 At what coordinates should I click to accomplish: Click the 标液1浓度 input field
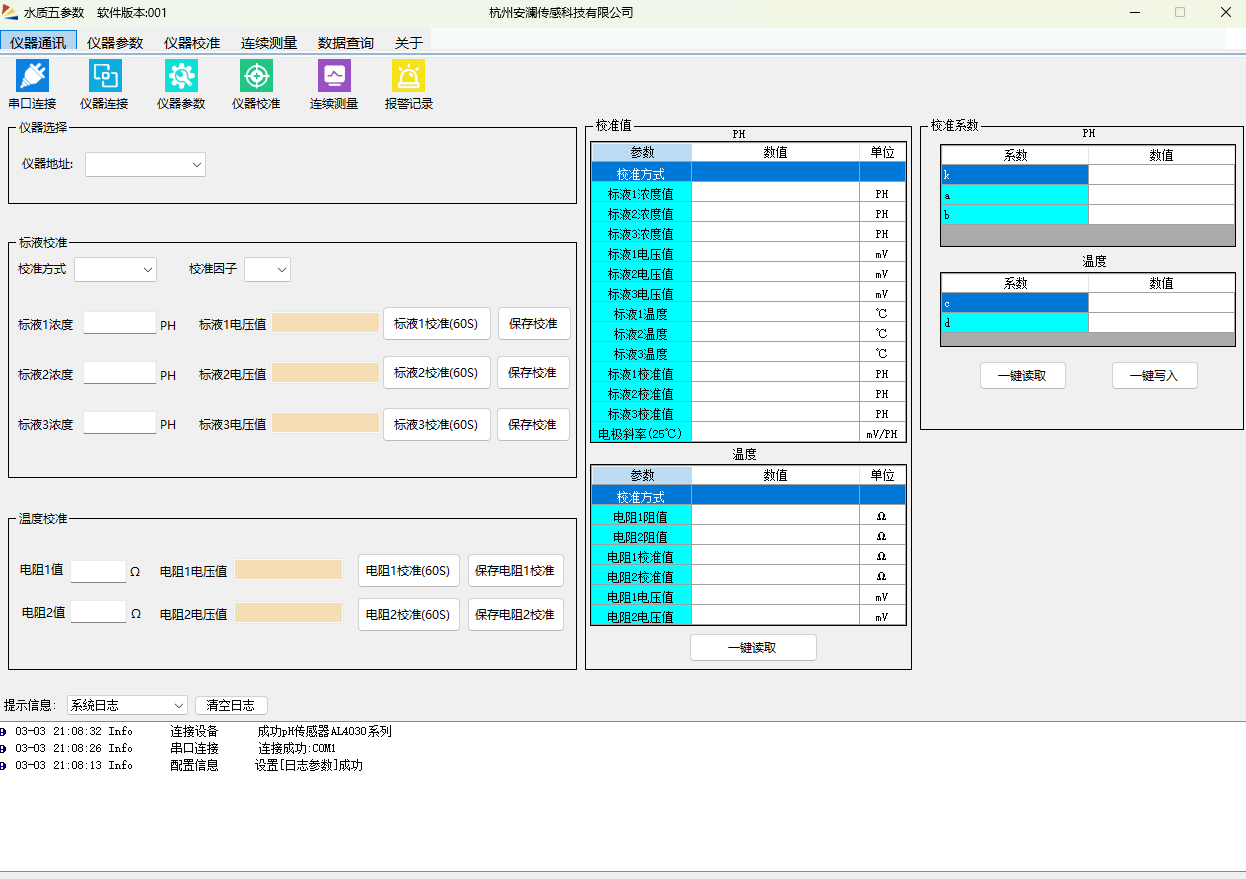[x=120, y=323]
